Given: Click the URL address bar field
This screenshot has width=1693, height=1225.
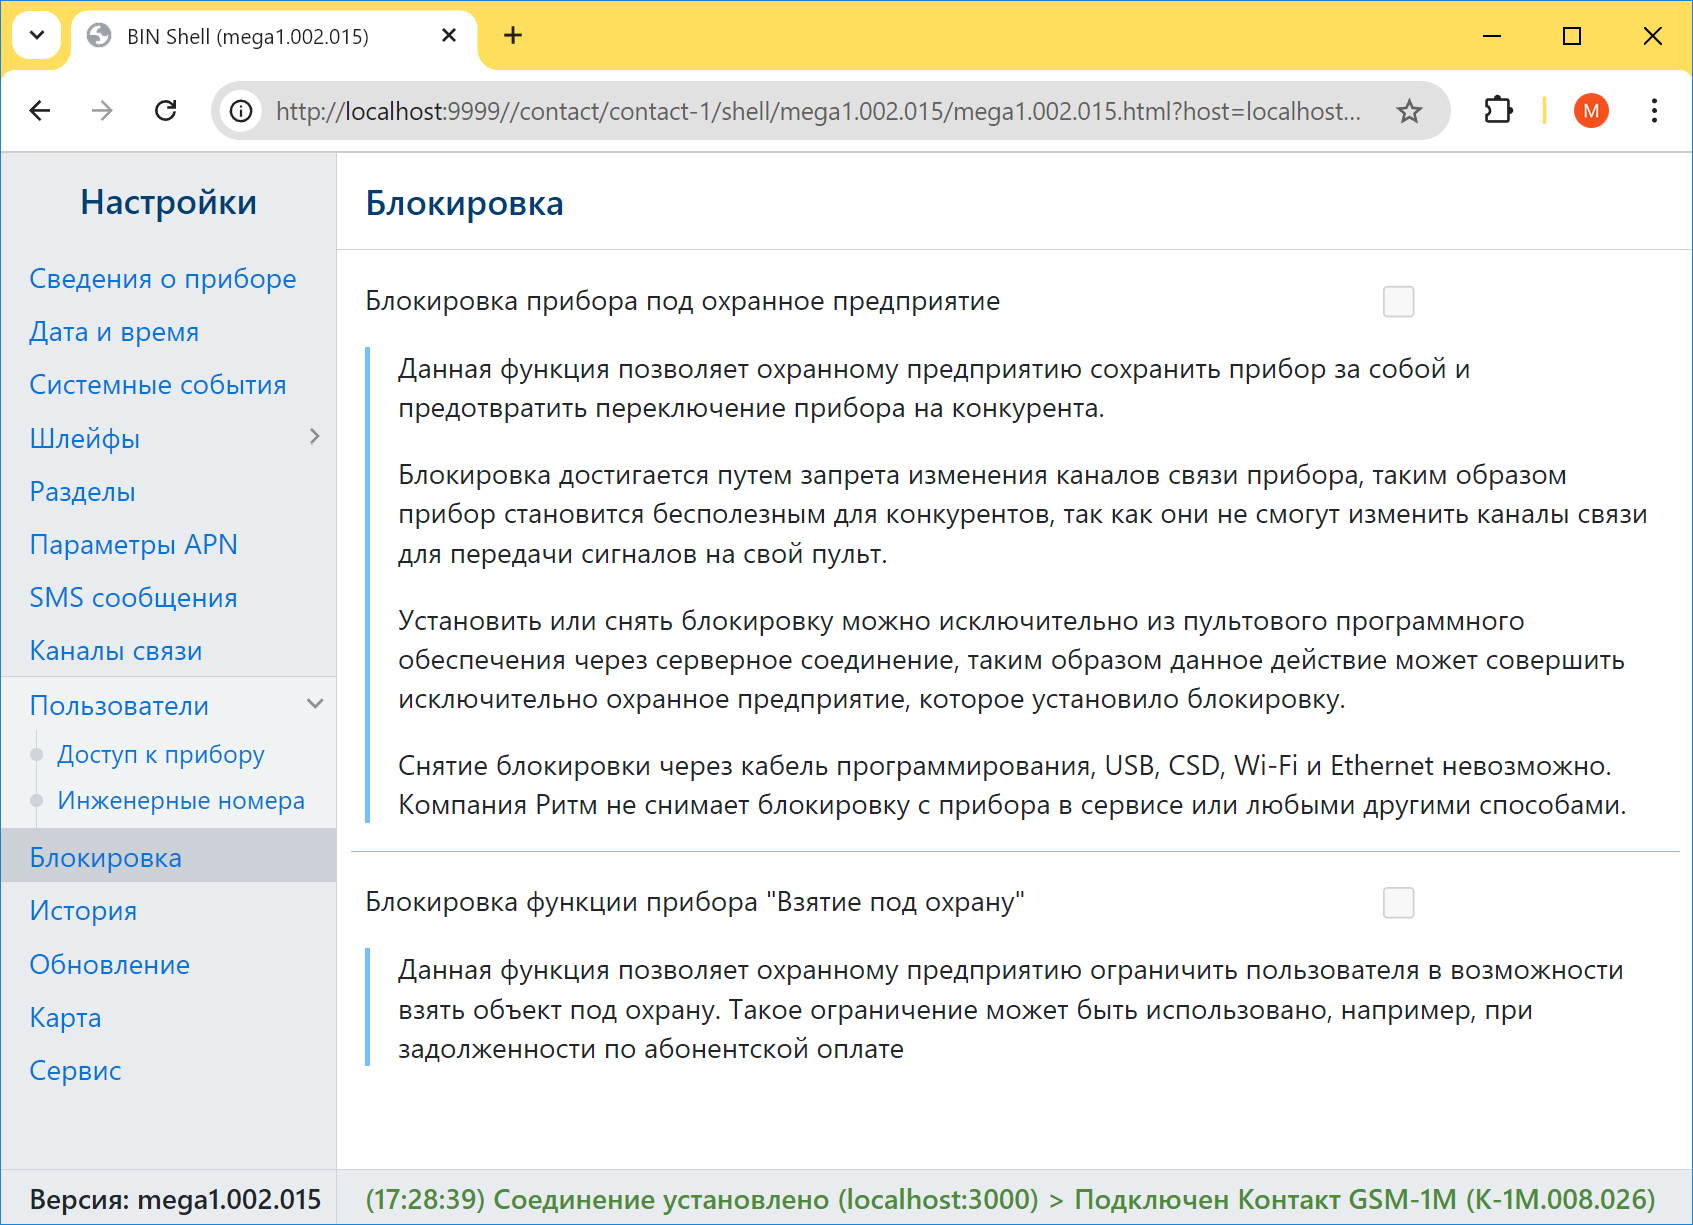Looking at the screenshot, I should click(x=818, y=111).
